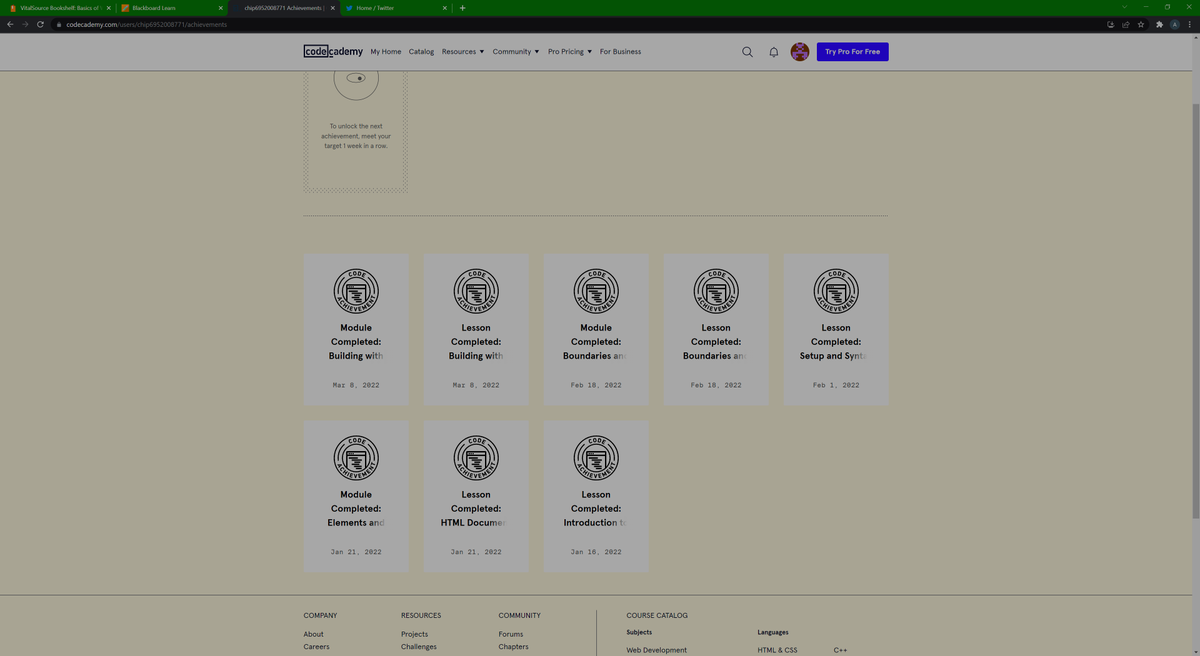Click the Try Pro For Free button
This screenshot has height=656, width=1200.
coord(852,52)
